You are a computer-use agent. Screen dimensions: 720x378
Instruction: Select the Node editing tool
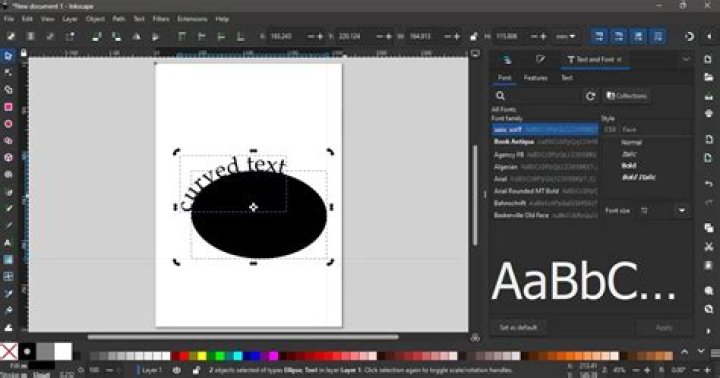(x=8, y=73)
